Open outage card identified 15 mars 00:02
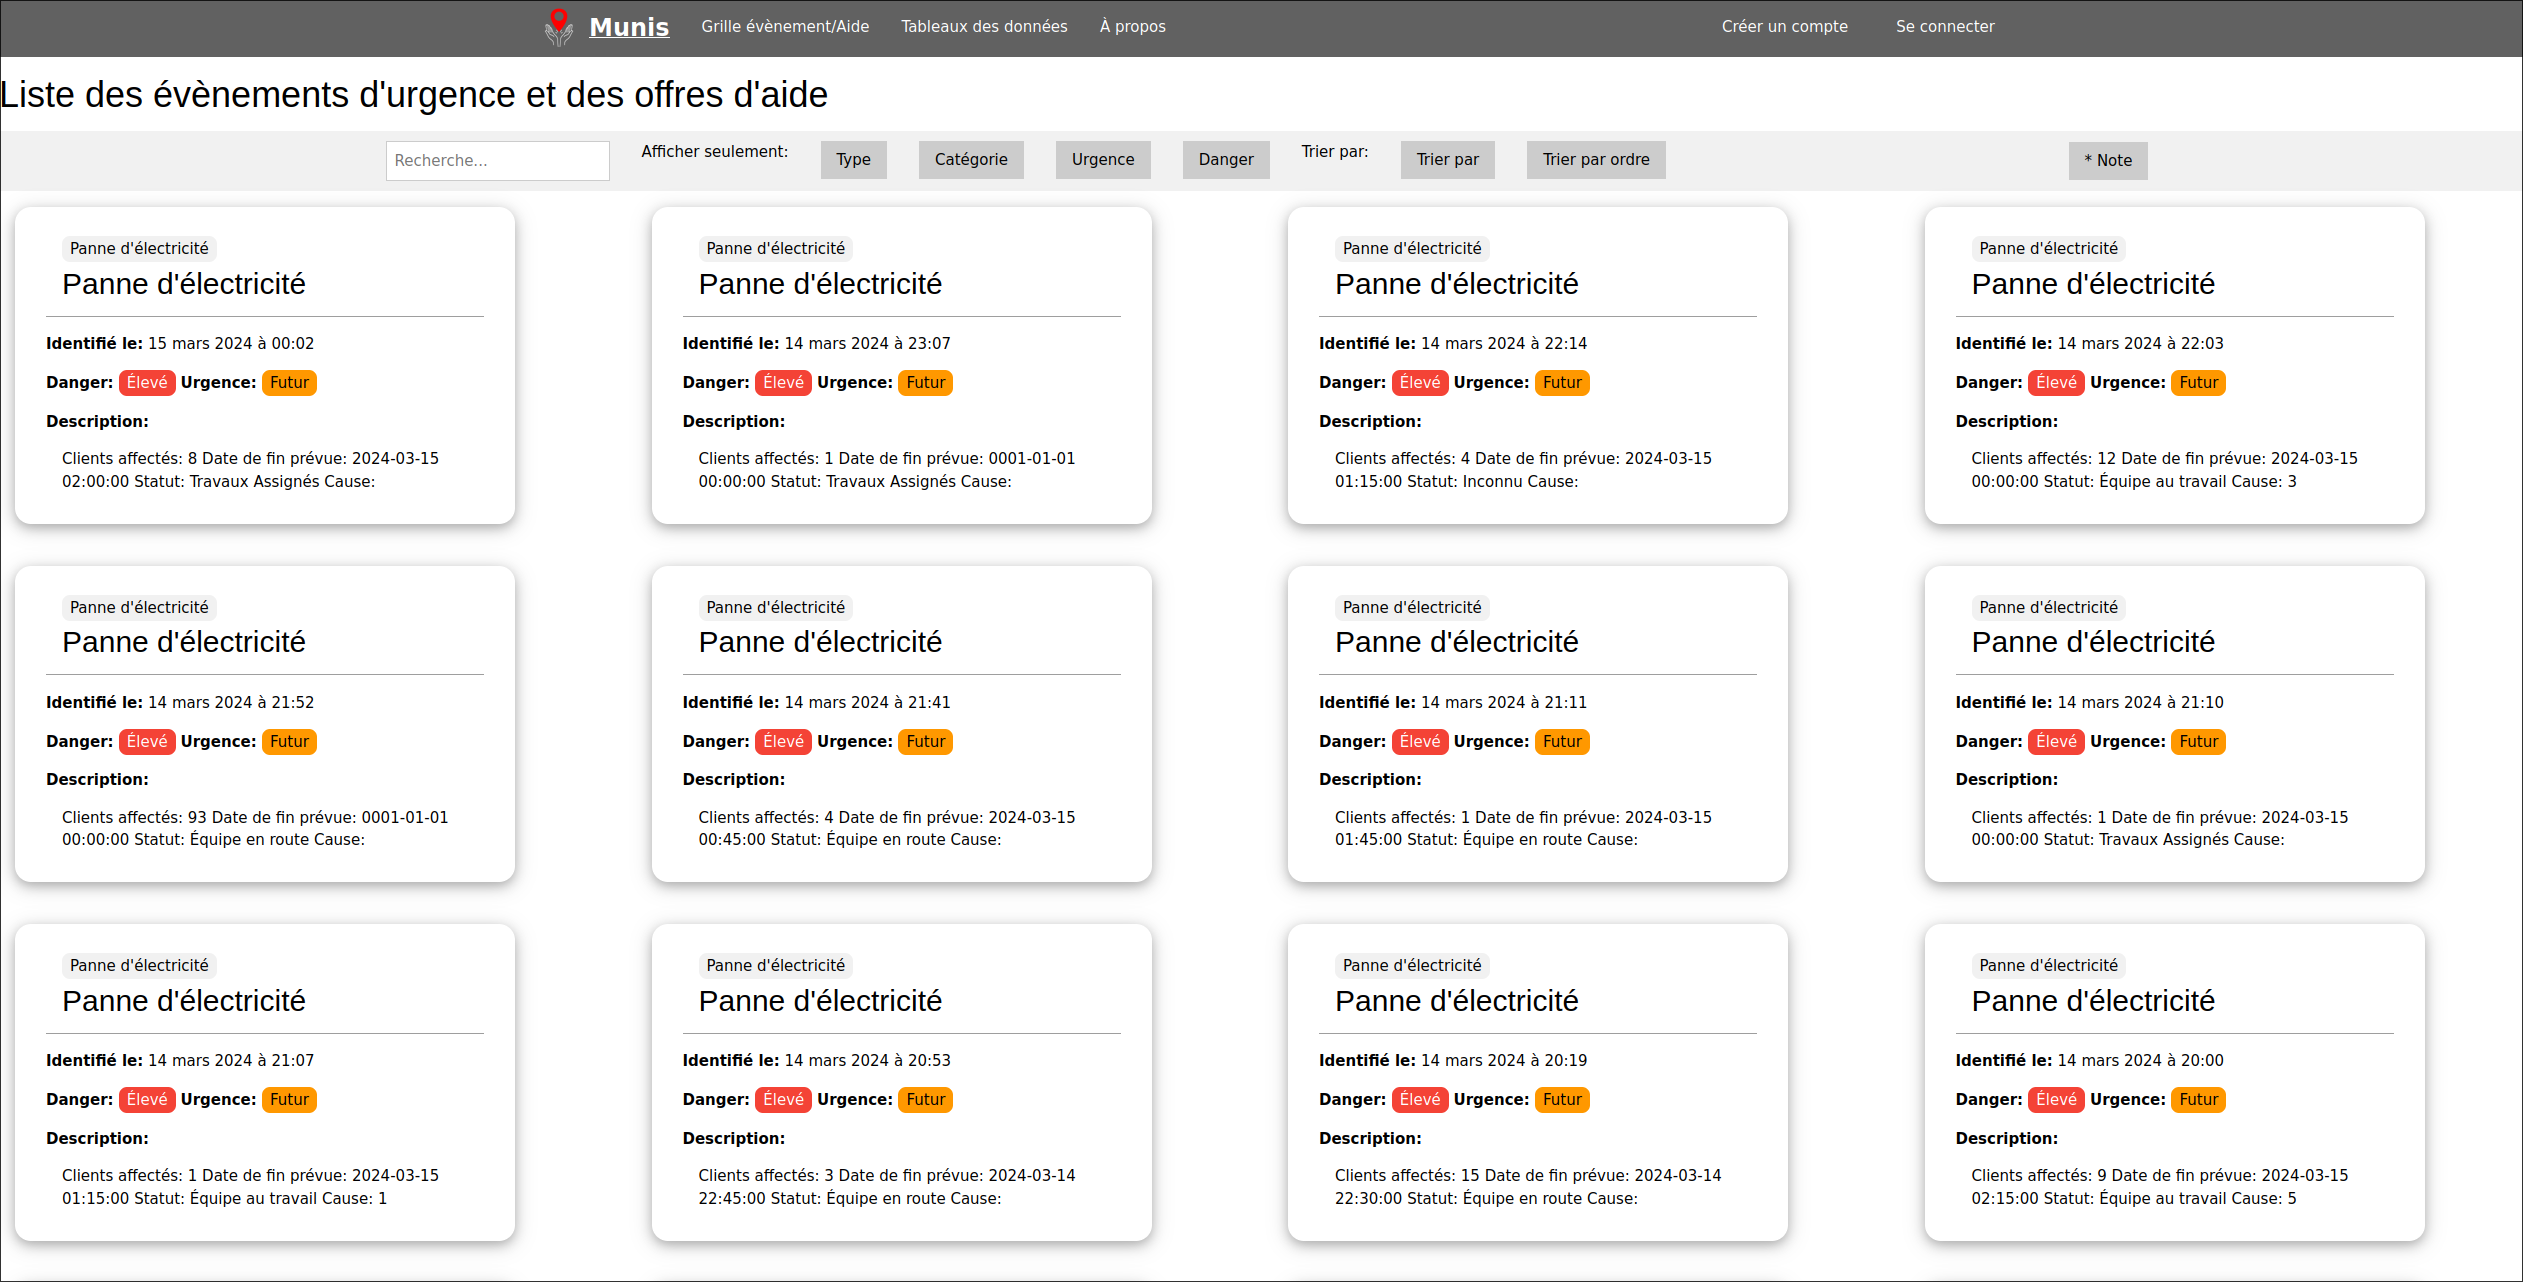2523x1282 pixels. [183, 284]
